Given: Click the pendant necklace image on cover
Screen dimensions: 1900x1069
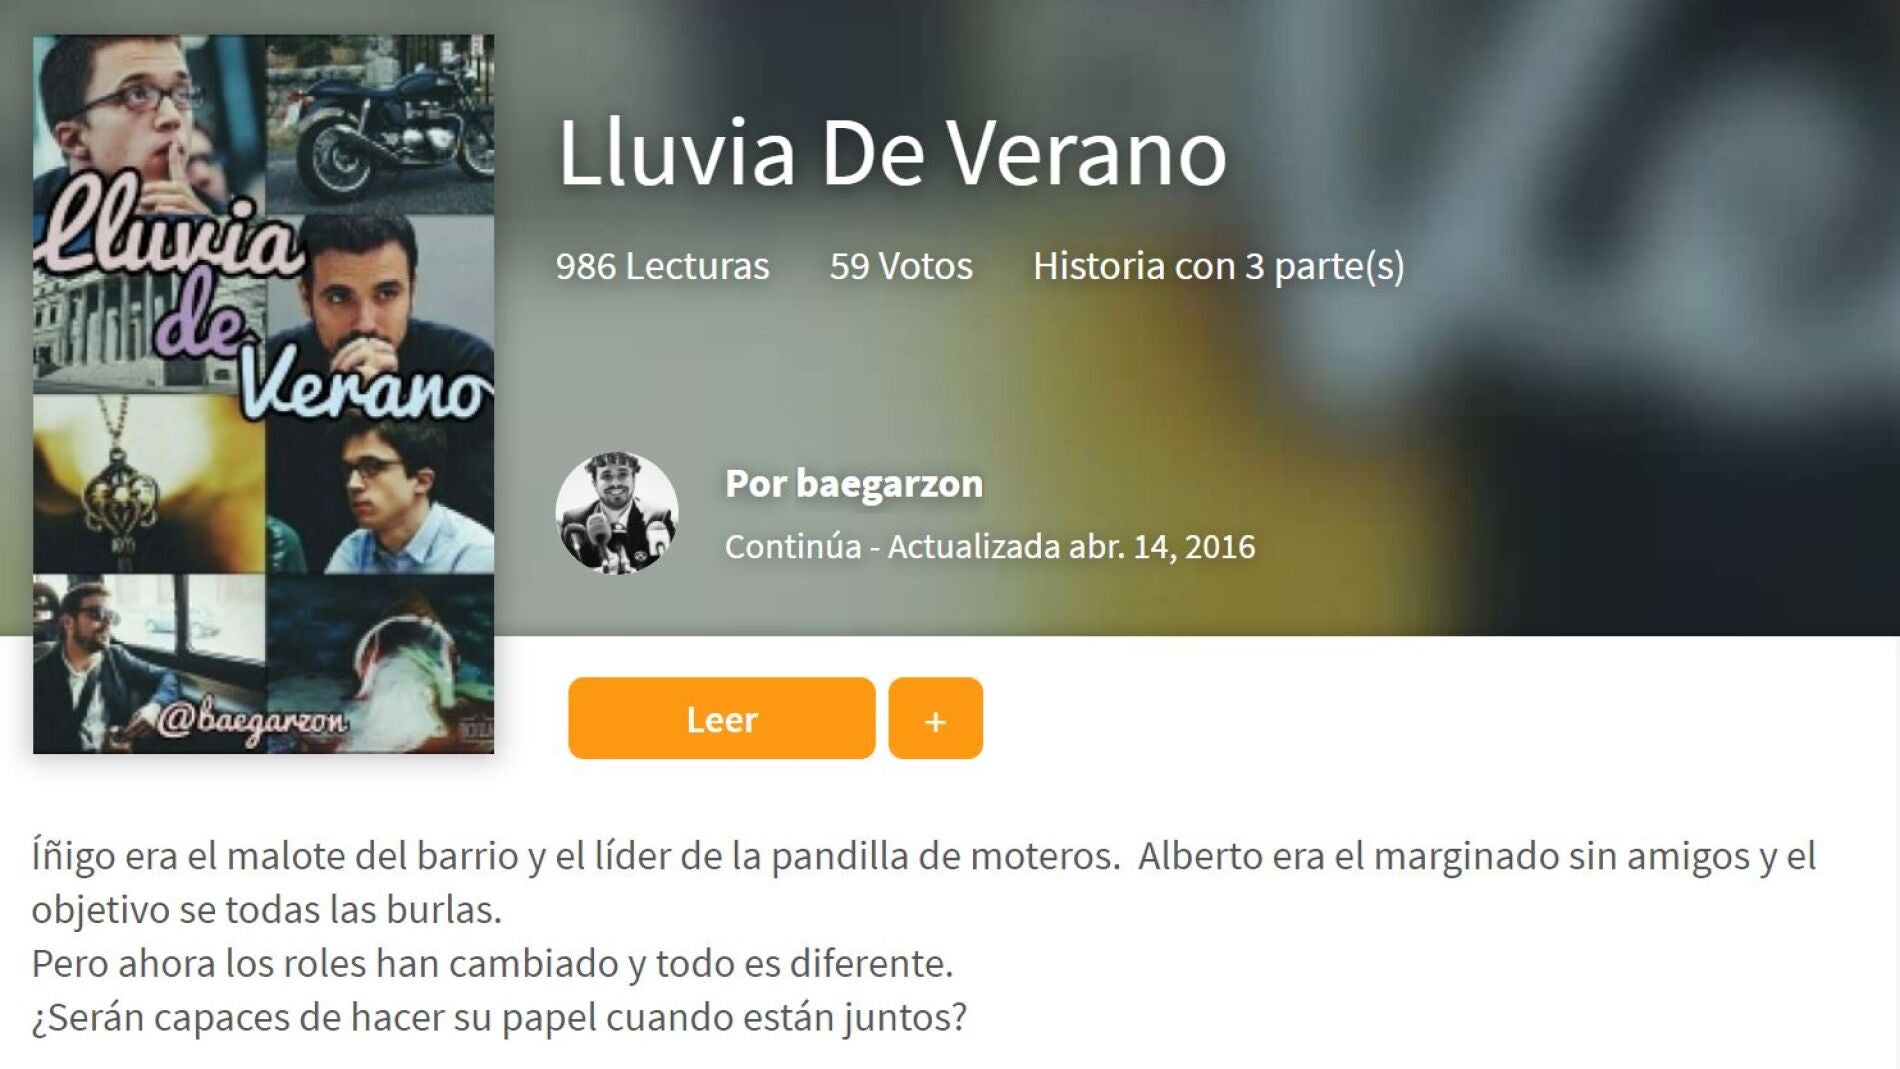Looking at the screenshot, I should pos(149,483).
